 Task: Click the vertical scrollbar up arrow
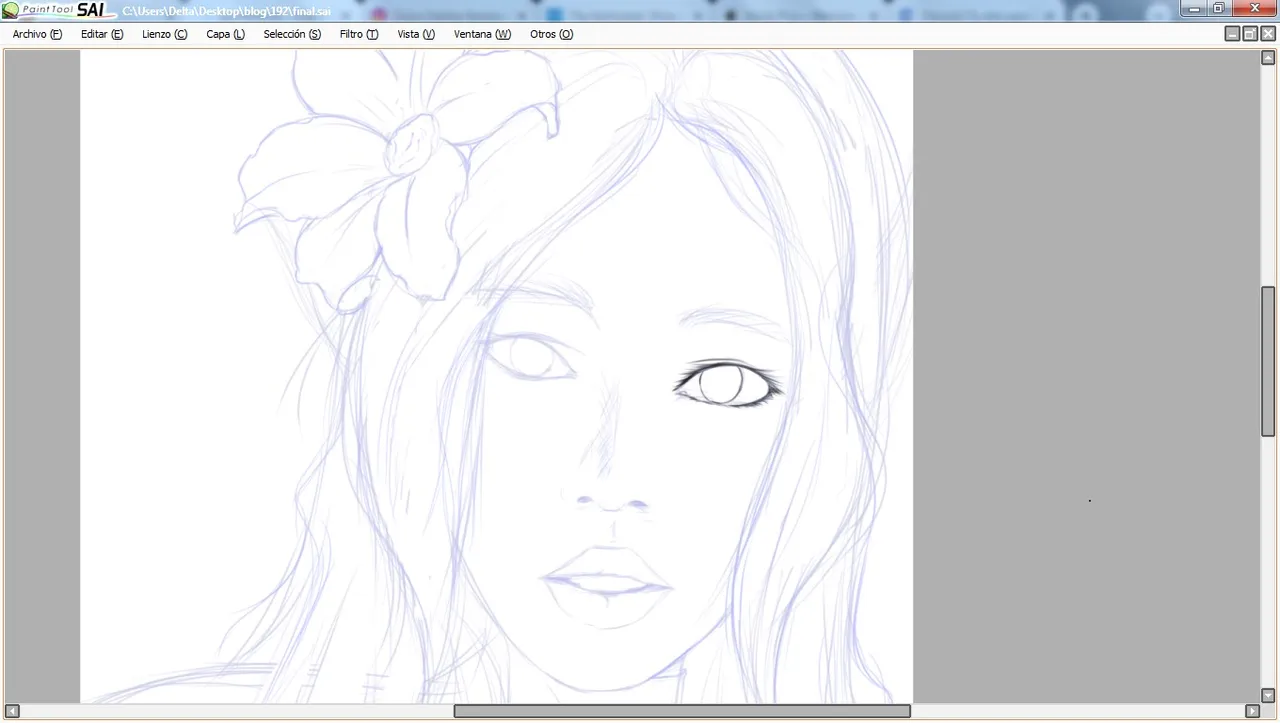[x=1268, y=58]
